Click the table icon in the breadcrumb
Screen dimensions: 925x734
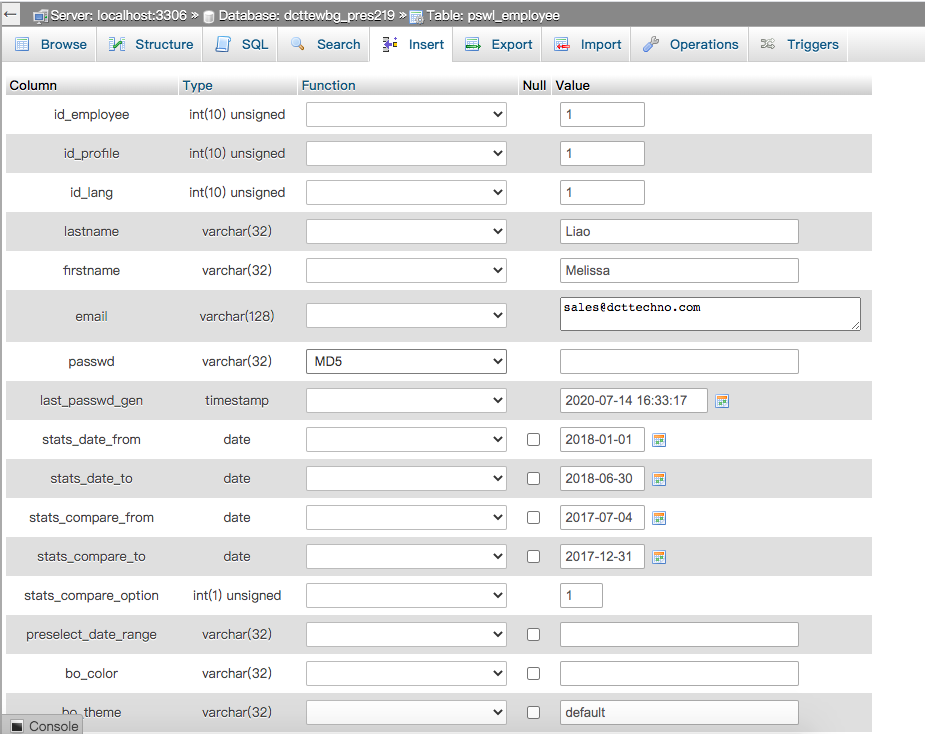pyautogui.click(x=416, y=17)
